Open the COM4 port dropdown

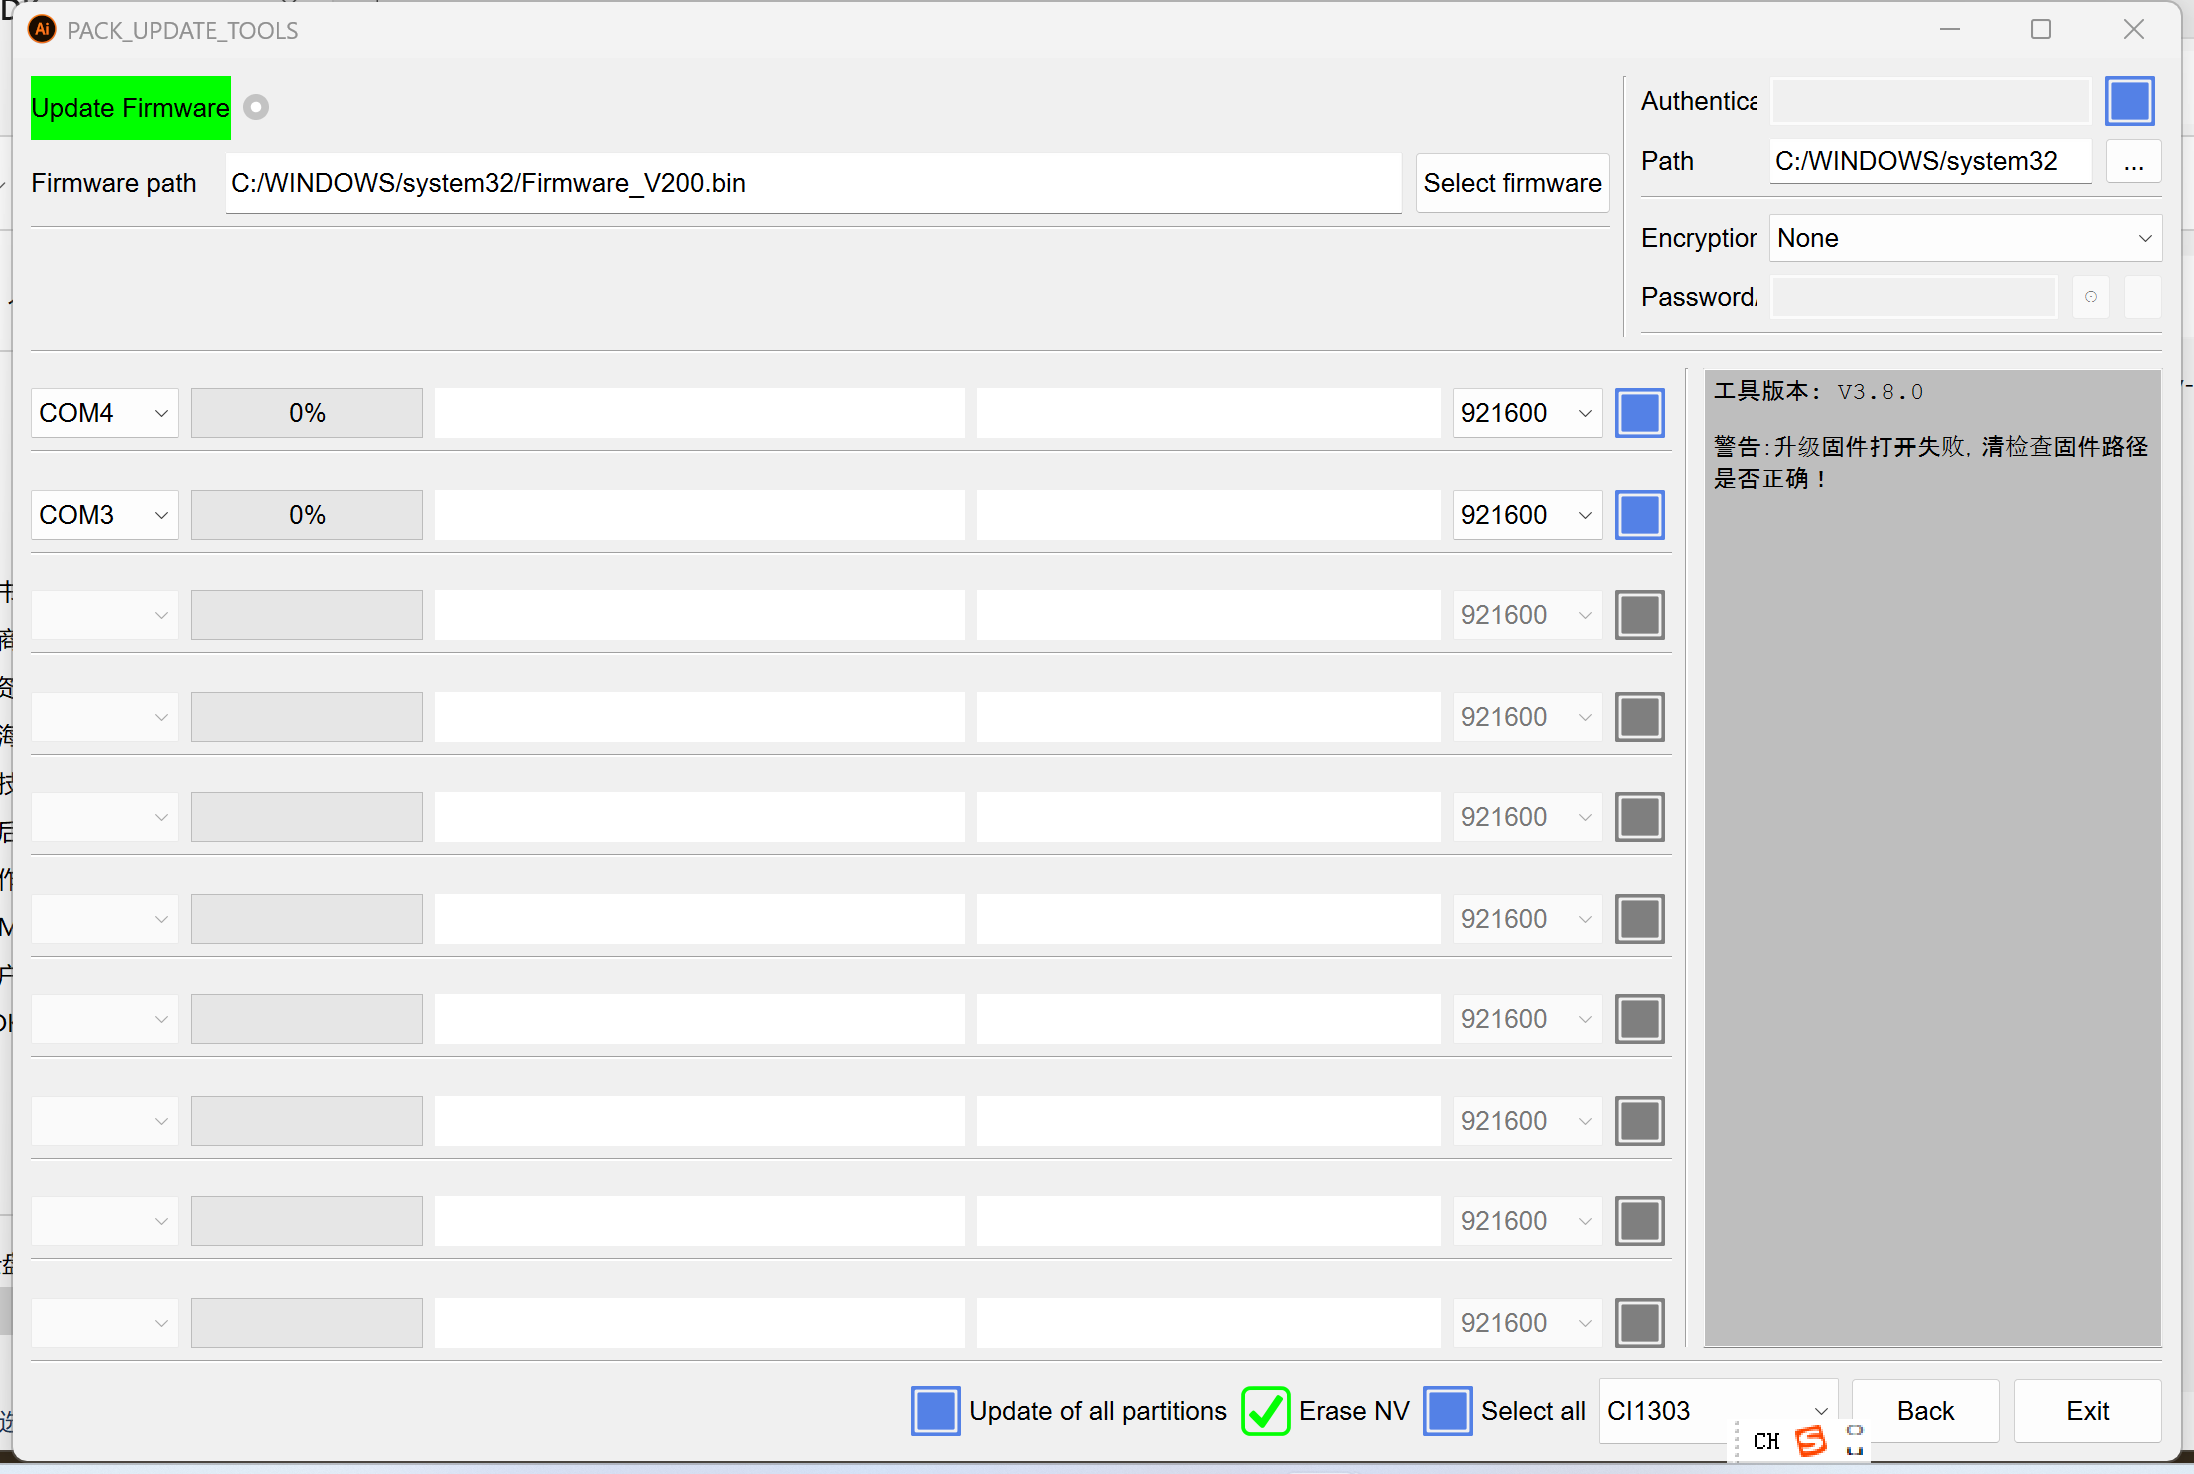point(104,413)
